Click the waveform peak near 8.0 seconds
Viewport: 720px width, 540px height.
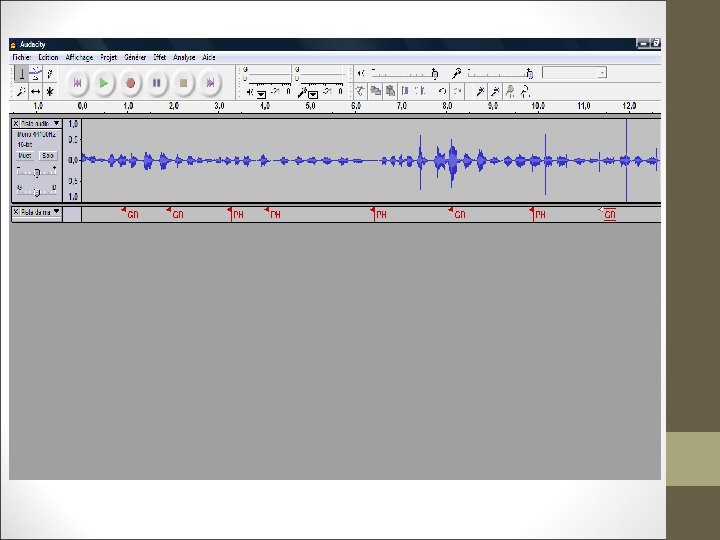[453, 162]
